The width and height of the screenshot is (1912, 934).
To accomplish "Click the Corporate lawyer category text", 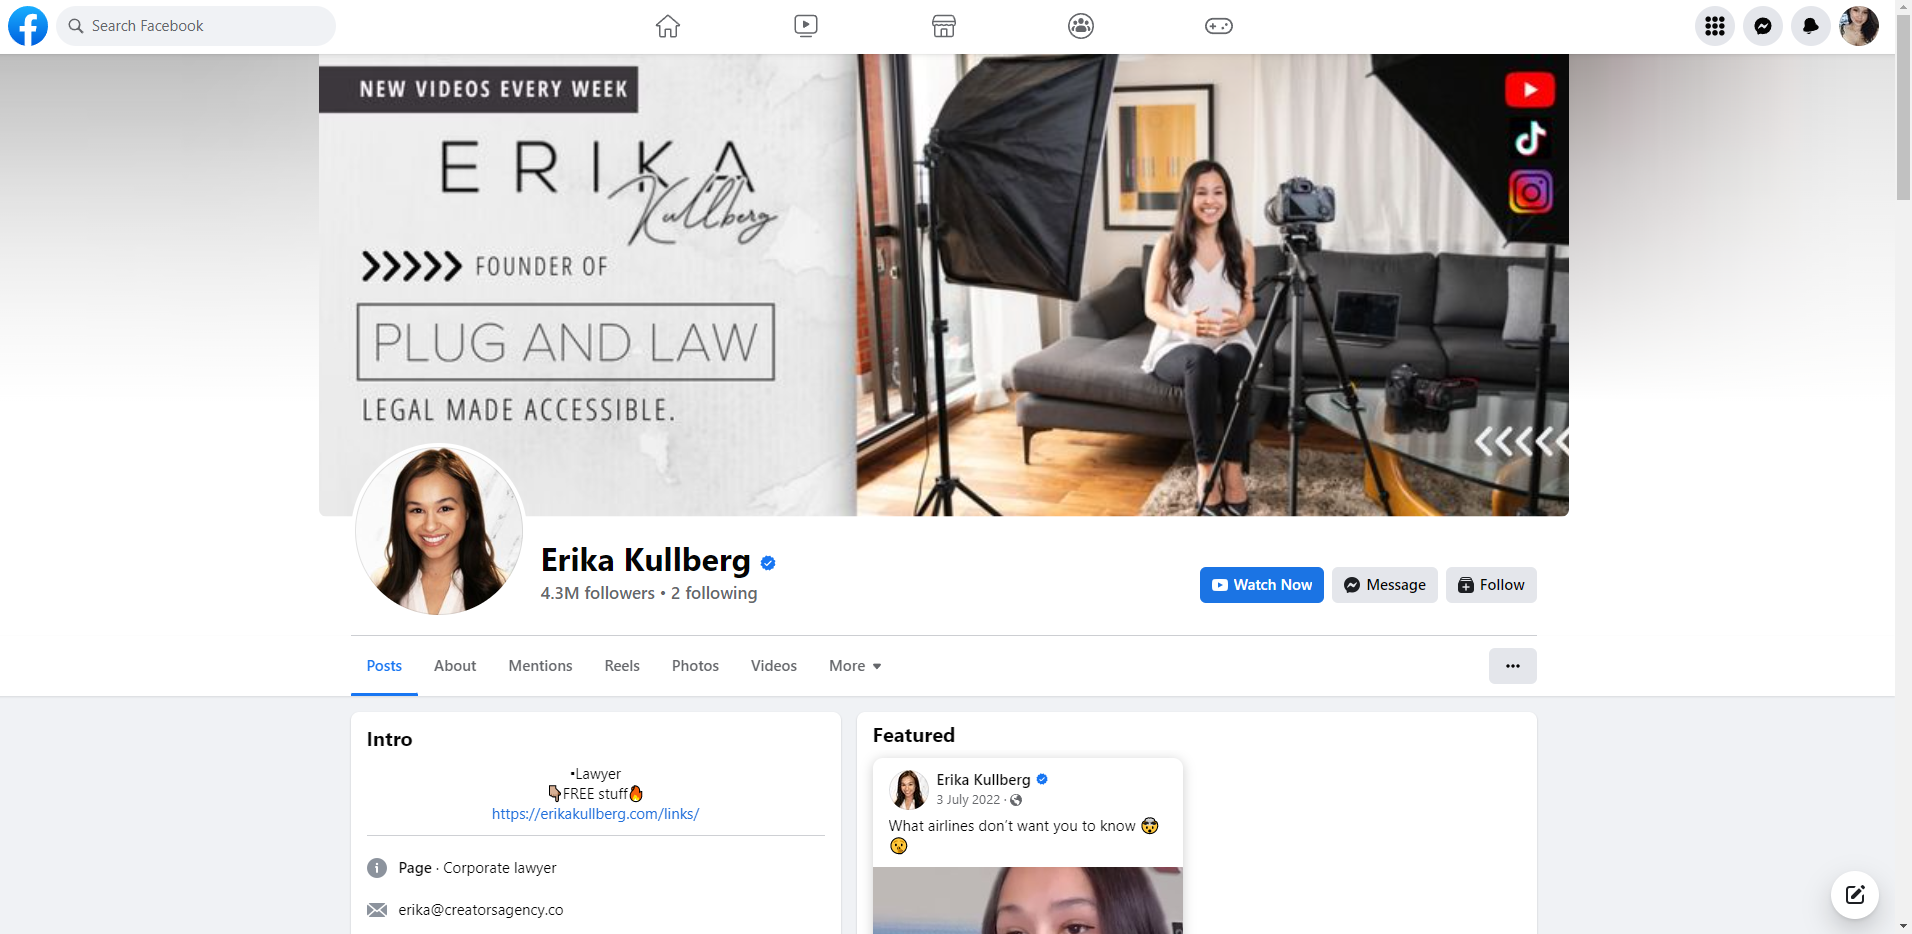I will point(500,868).
